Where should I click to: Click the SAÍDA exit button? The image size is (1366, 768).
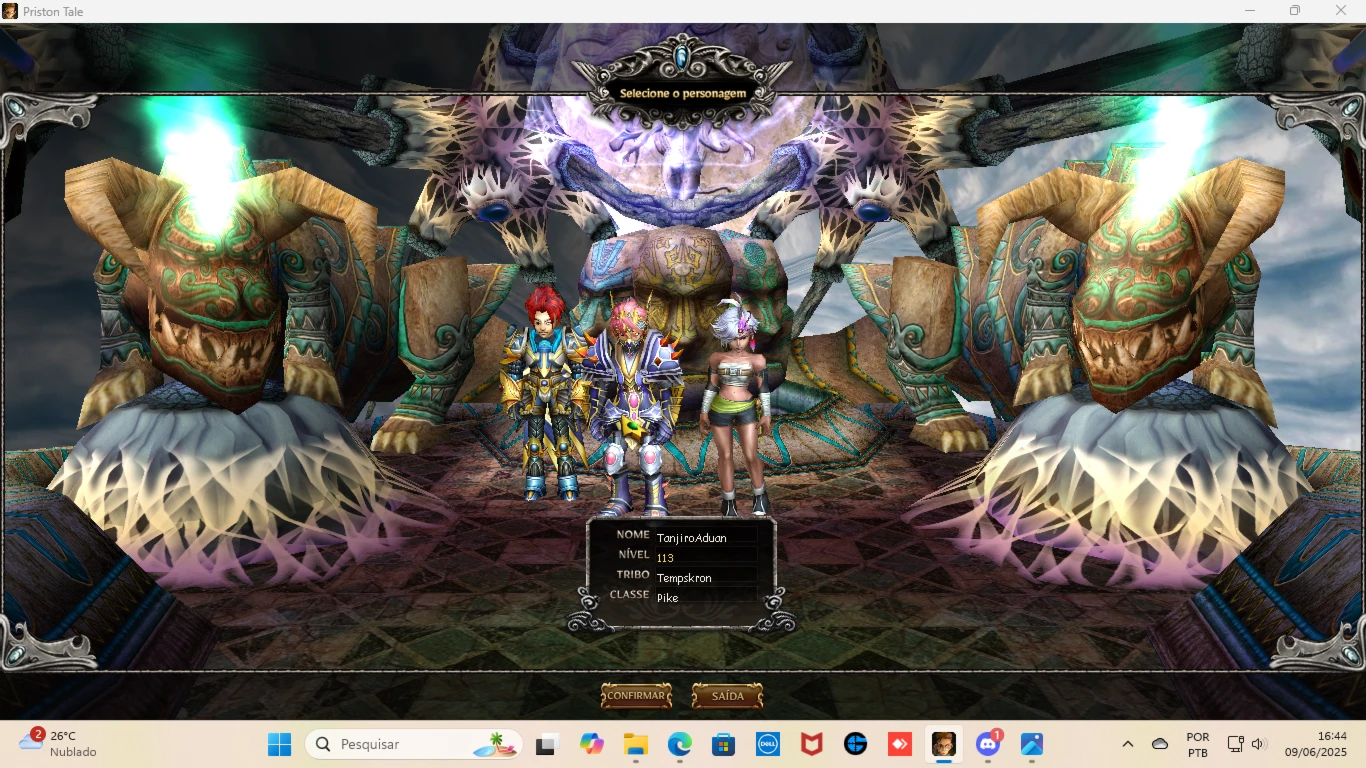click(727, 696)
